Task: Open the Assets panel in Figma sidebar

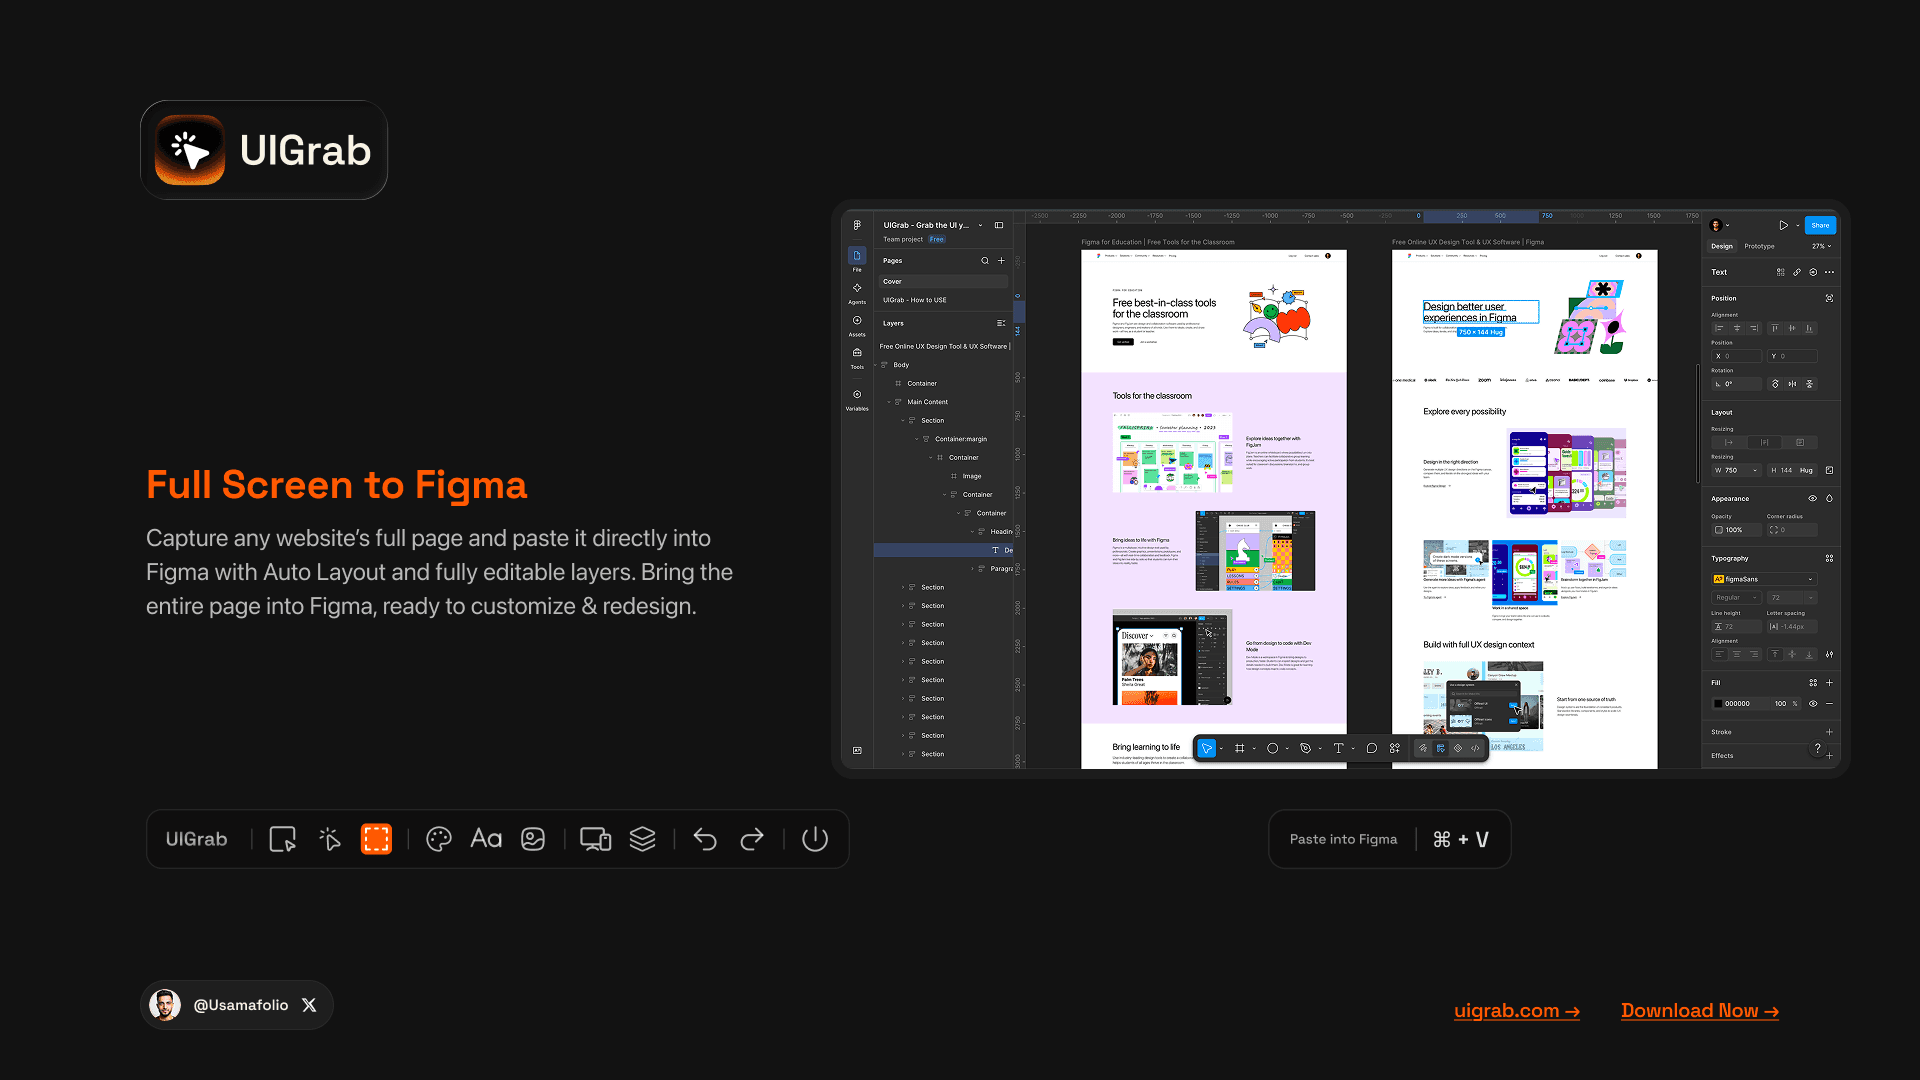Action: 857,325
